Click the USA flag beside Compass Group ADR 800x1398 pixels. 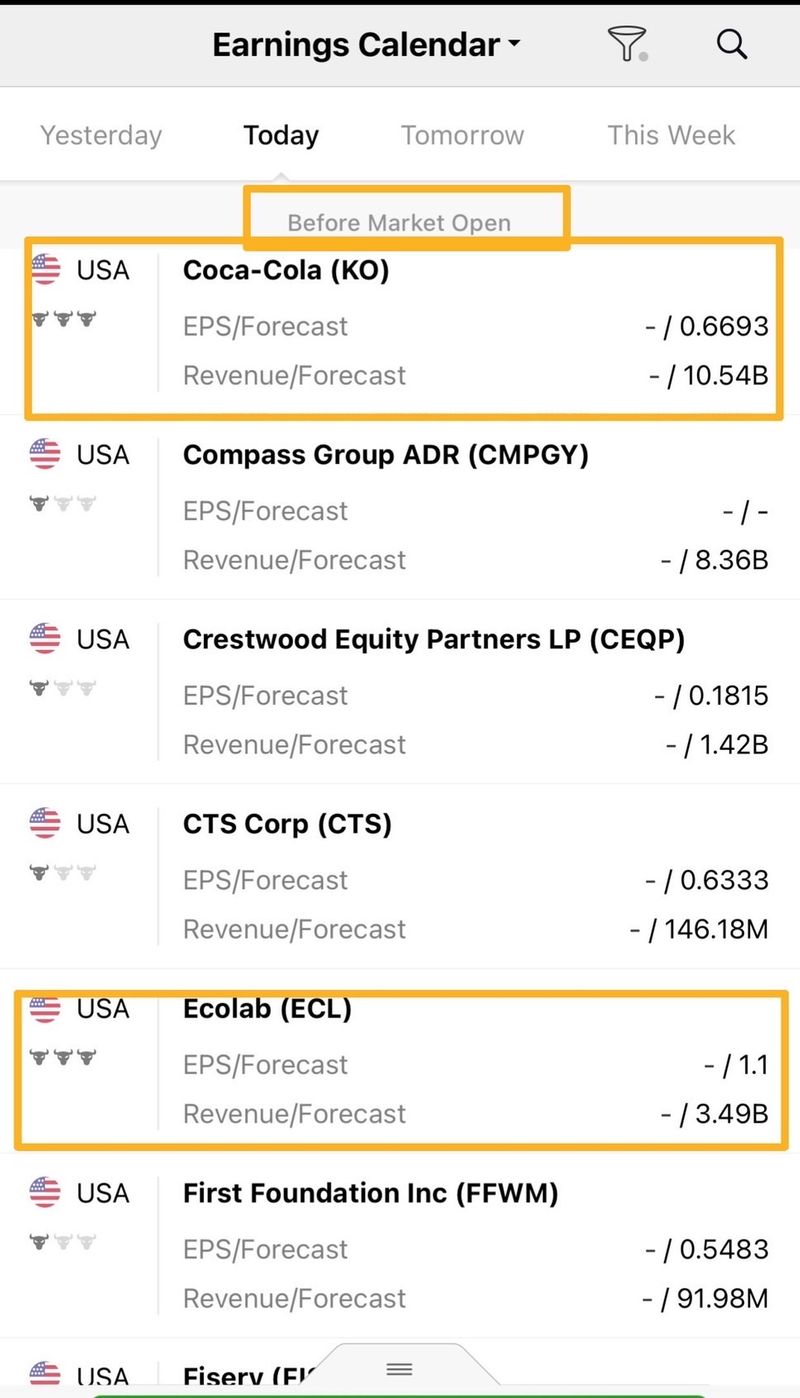pos(46,454)
